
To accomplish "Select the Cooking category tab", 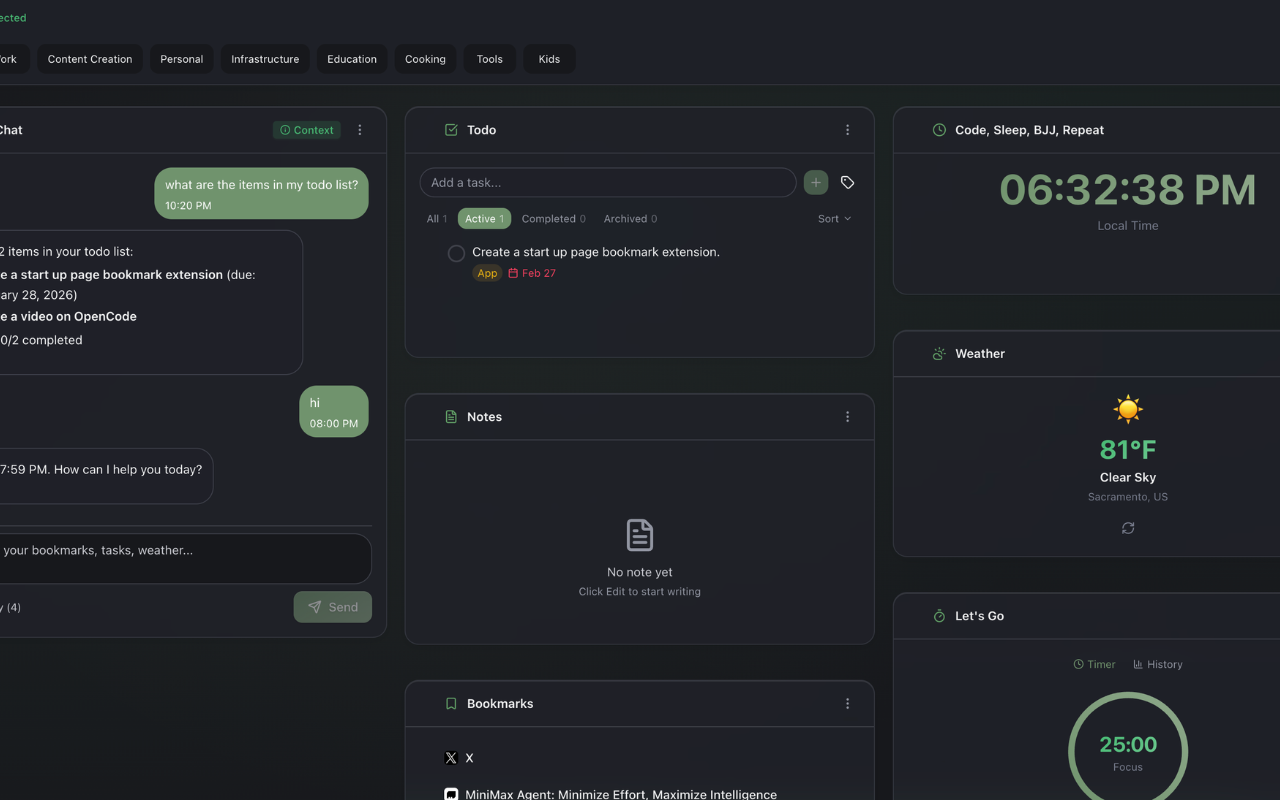I will coord(425,59).
